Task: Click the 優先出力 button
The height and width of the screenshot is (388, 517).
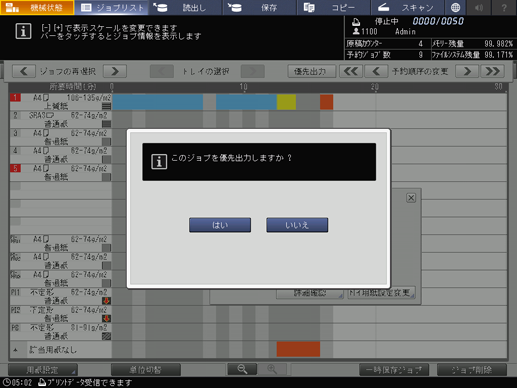Action: coord(312,71)
